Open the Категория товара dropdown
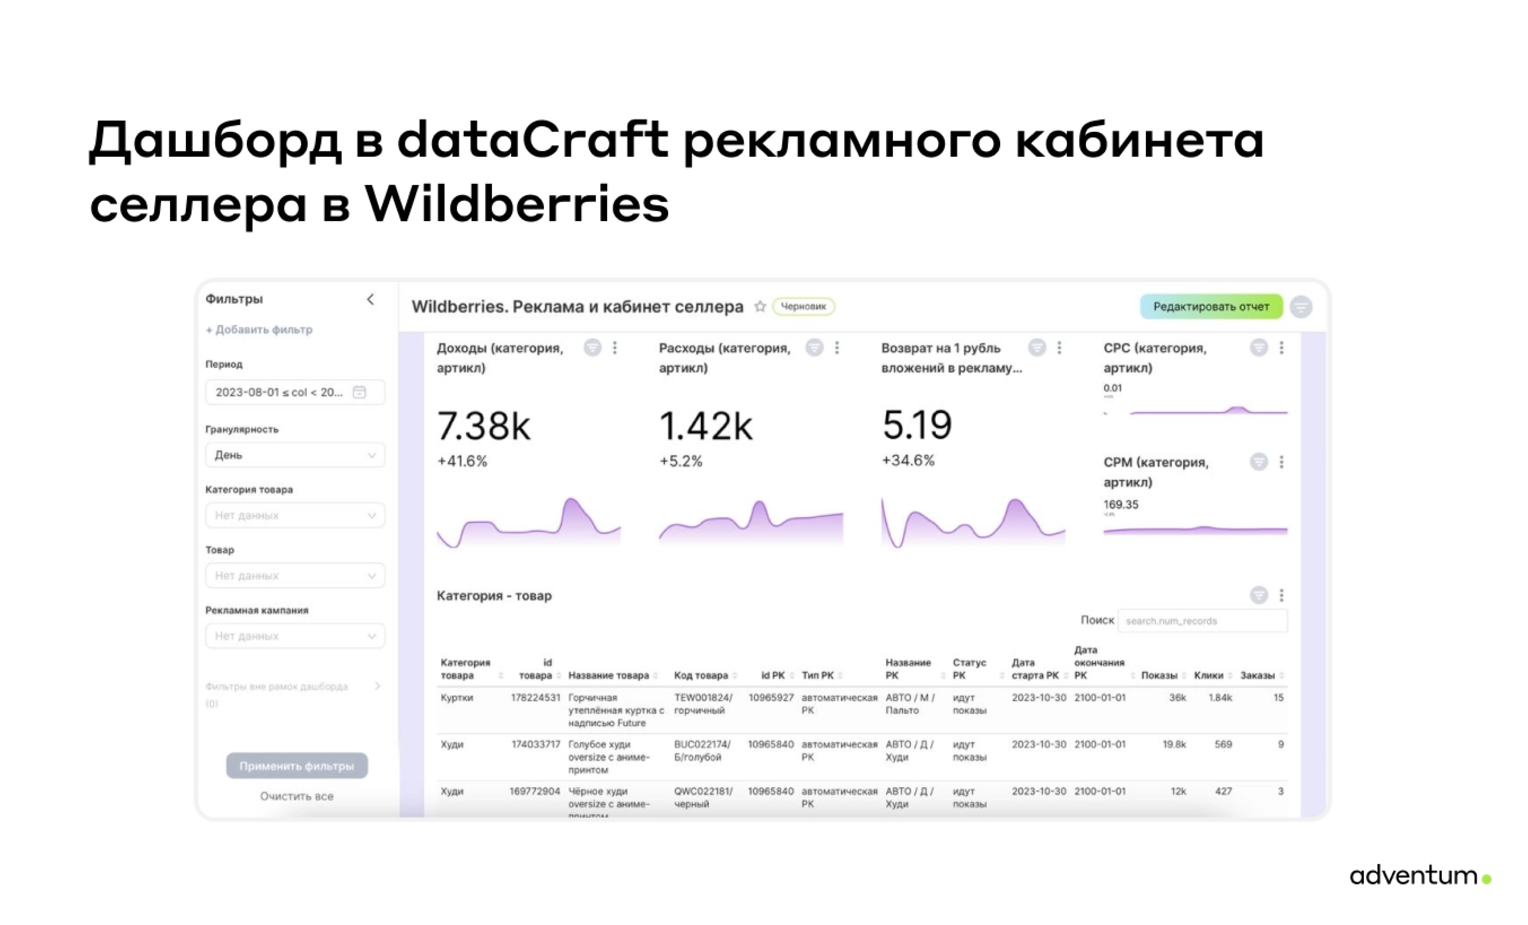The width and height of the screenshot is (1528, 925). [x=295, y=515]
